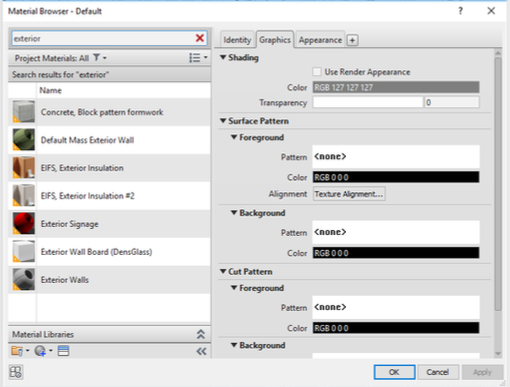Change the material list view options
This screenshot has width=510, height=387.
coord(198,58)
